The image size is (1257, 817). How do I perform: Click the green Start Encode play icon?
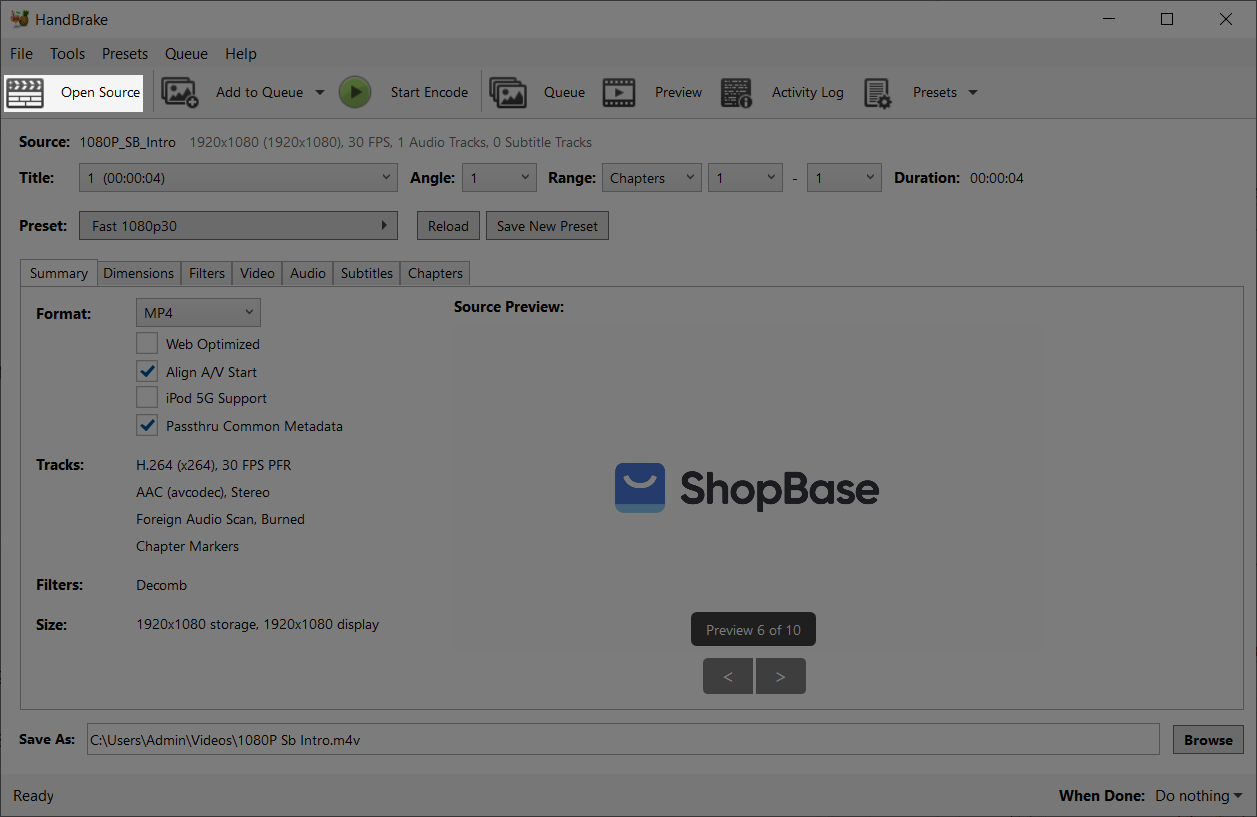click(x=354, y=92)
